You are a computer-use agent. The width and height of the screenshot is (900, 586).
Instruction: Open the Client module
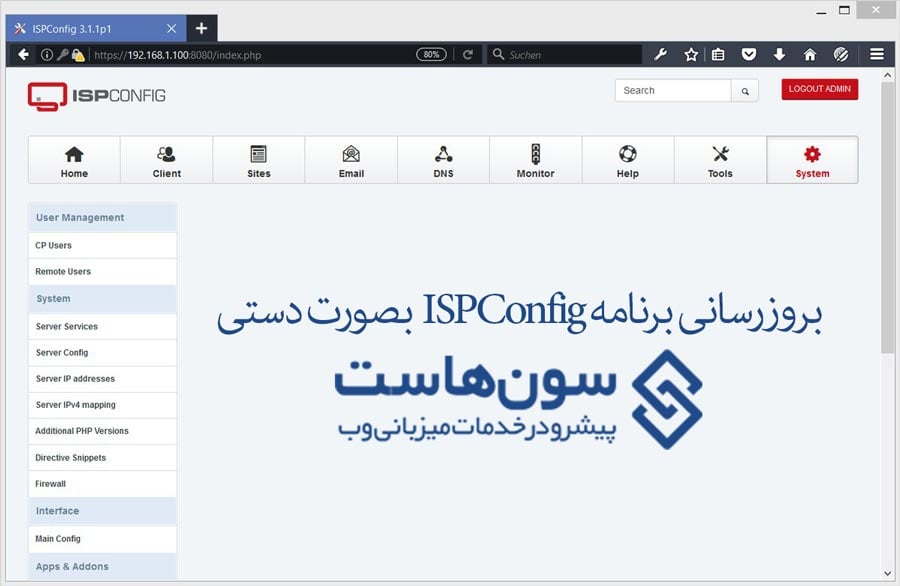(x=166, y=160)
